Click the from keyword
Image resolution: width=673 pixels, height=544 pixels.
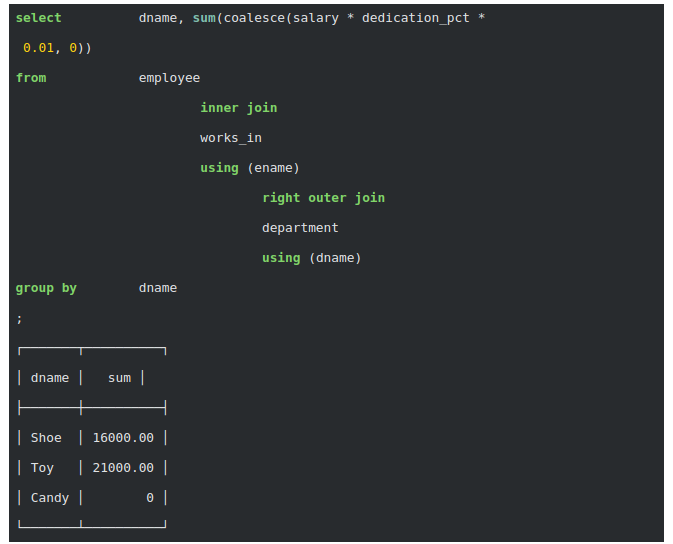tap(31, 78)
